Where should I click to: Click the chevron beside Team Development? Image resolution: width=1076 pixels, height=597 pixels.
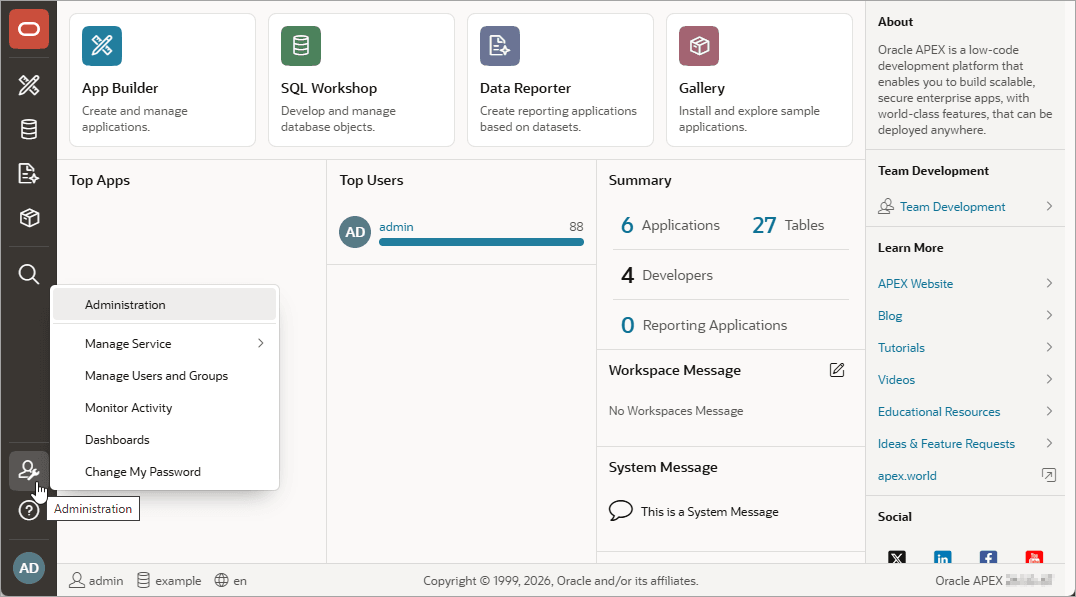[x=1049, y=206]
